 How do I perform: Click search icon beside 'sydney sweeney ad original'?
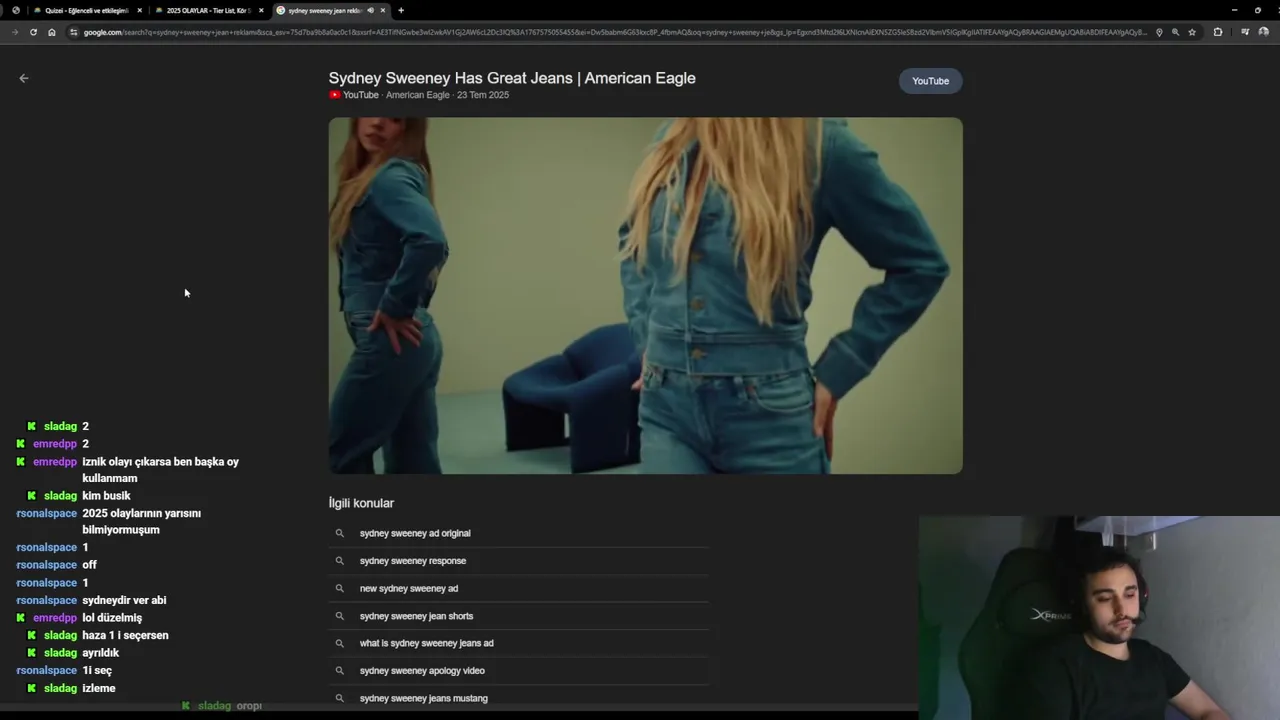point(340,533)
